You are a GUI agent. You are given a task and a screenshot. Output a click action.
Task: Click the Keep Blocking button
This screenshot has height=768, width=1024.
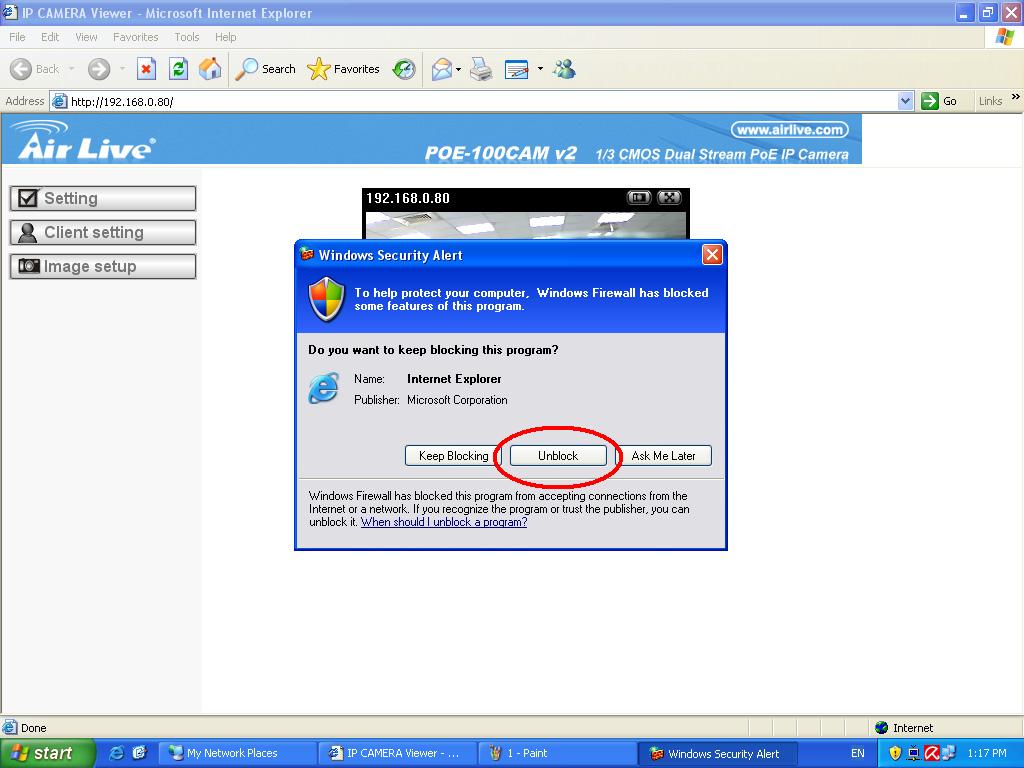(x=453, y=456)
